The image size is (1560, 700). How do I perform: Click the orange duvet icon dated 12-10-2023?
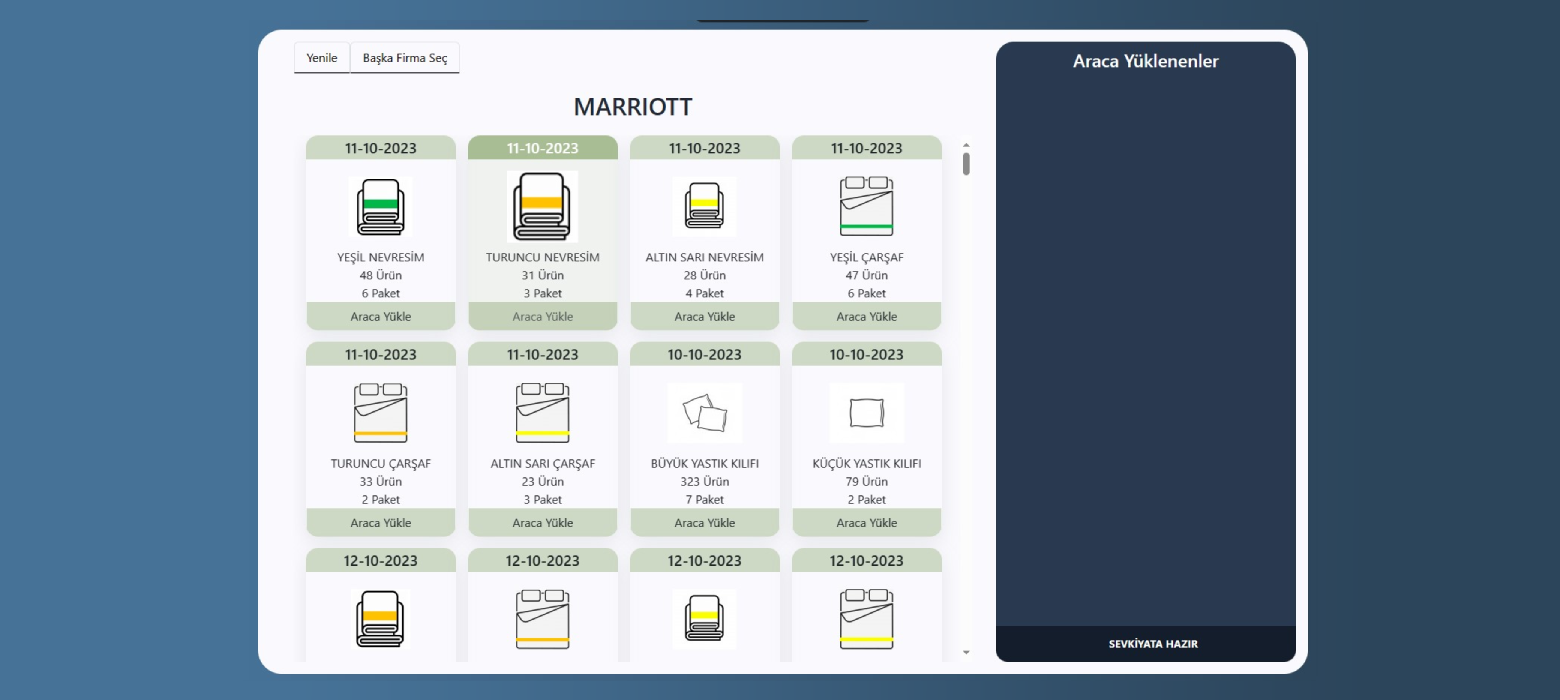(x=380, y=619)
